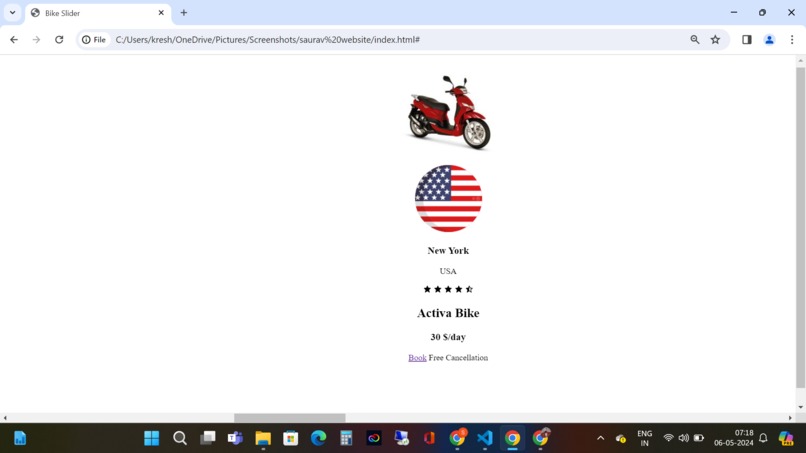The image size is (806, 453).
Task: Open the Windows Start menu
Action: click(x=152, y=438)
